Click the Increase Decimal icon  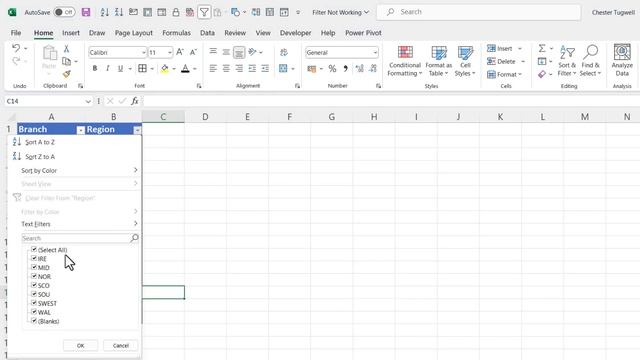click(359, 69)
